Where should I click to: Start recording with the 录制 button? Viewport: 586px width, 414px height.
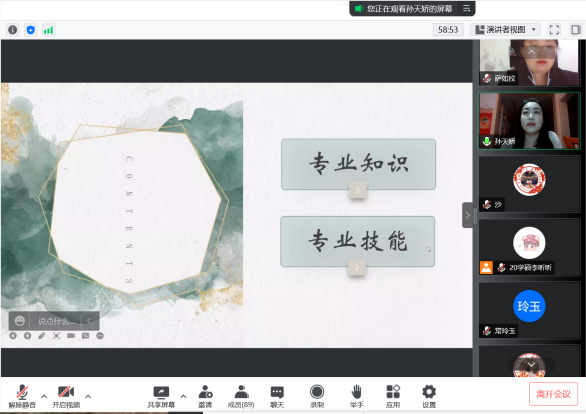(x=317, y=396)
